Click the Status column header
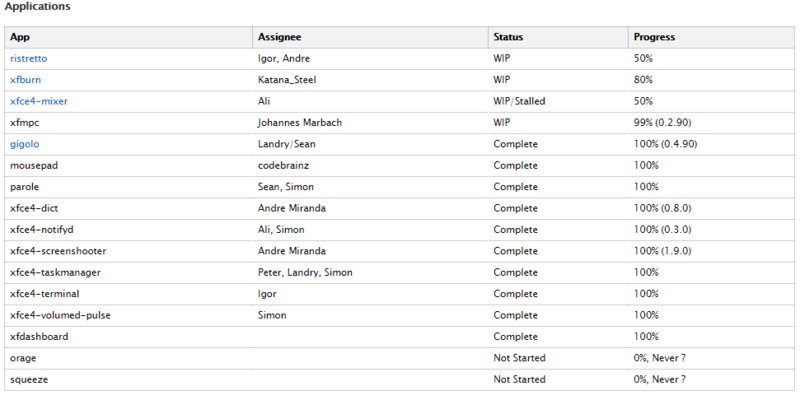 tap(508, 37)
